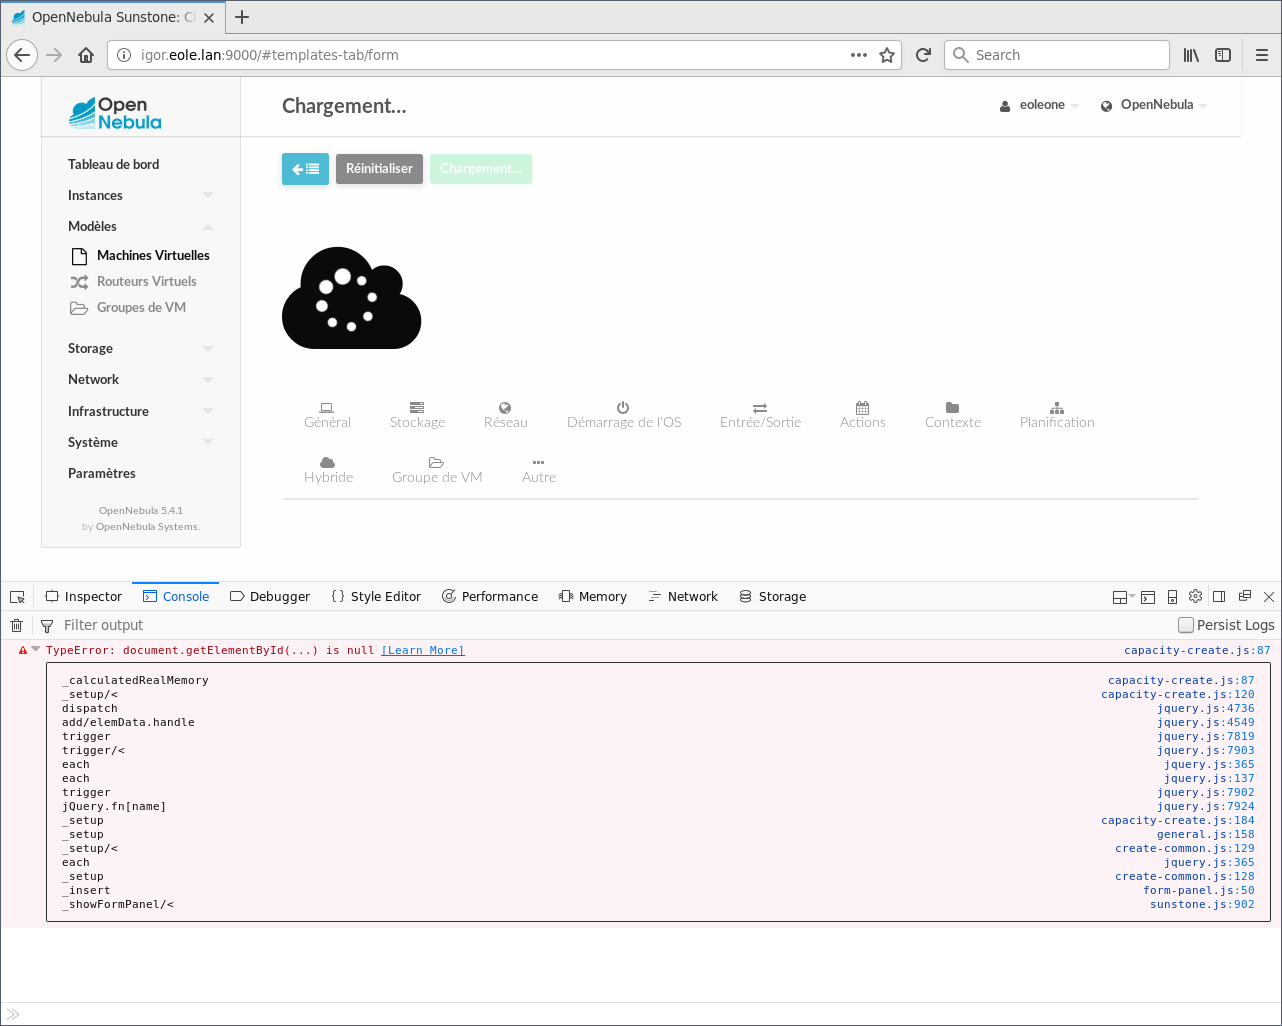1282x1026 pixels.
Task: Clear console output with the trash icon
Action: [16, 624]
